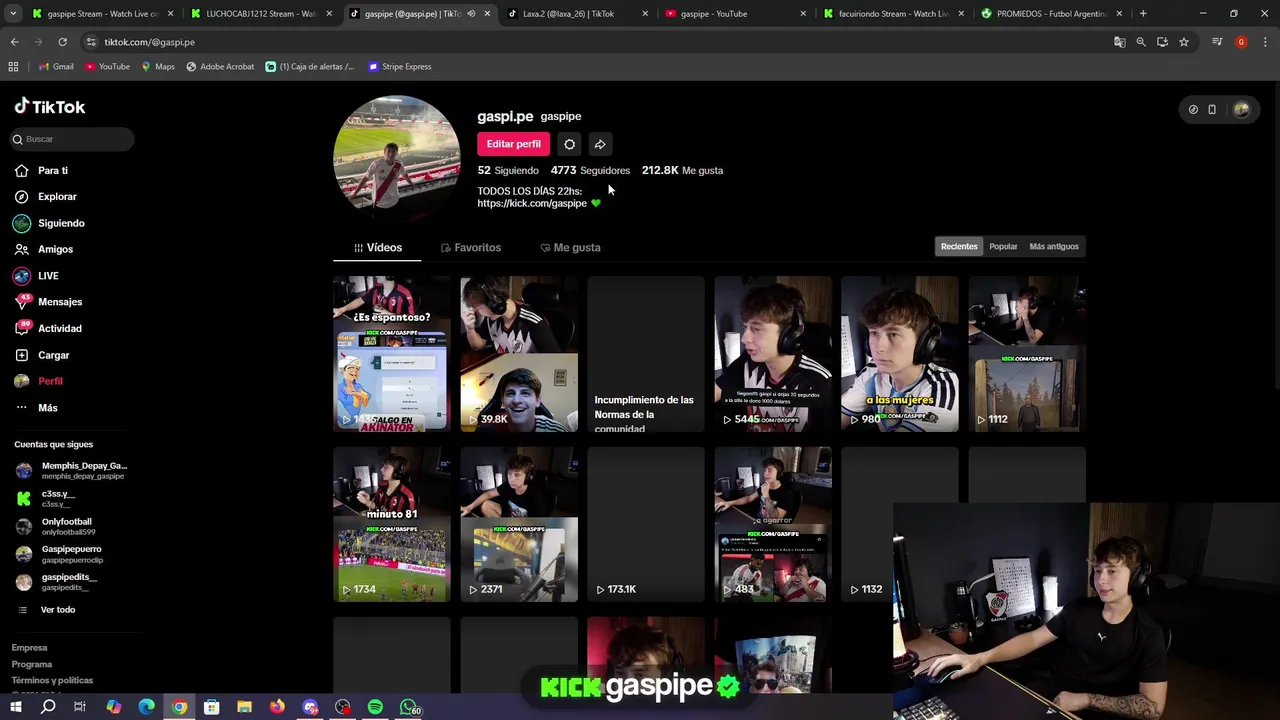1280x720 pixels.
Task: Open the Gaspipepuerro followed account
Action: pos(59,554)
